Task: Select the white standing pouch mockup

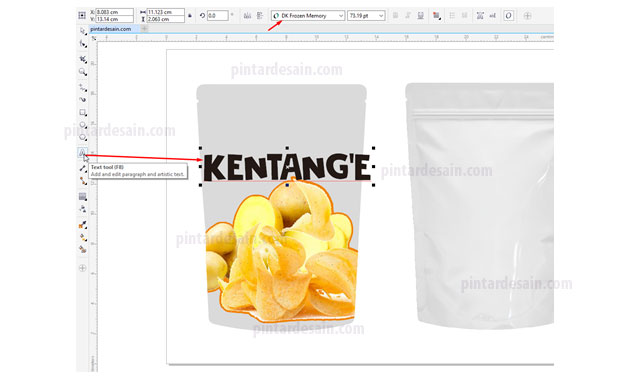Action: tap(480, 205)
